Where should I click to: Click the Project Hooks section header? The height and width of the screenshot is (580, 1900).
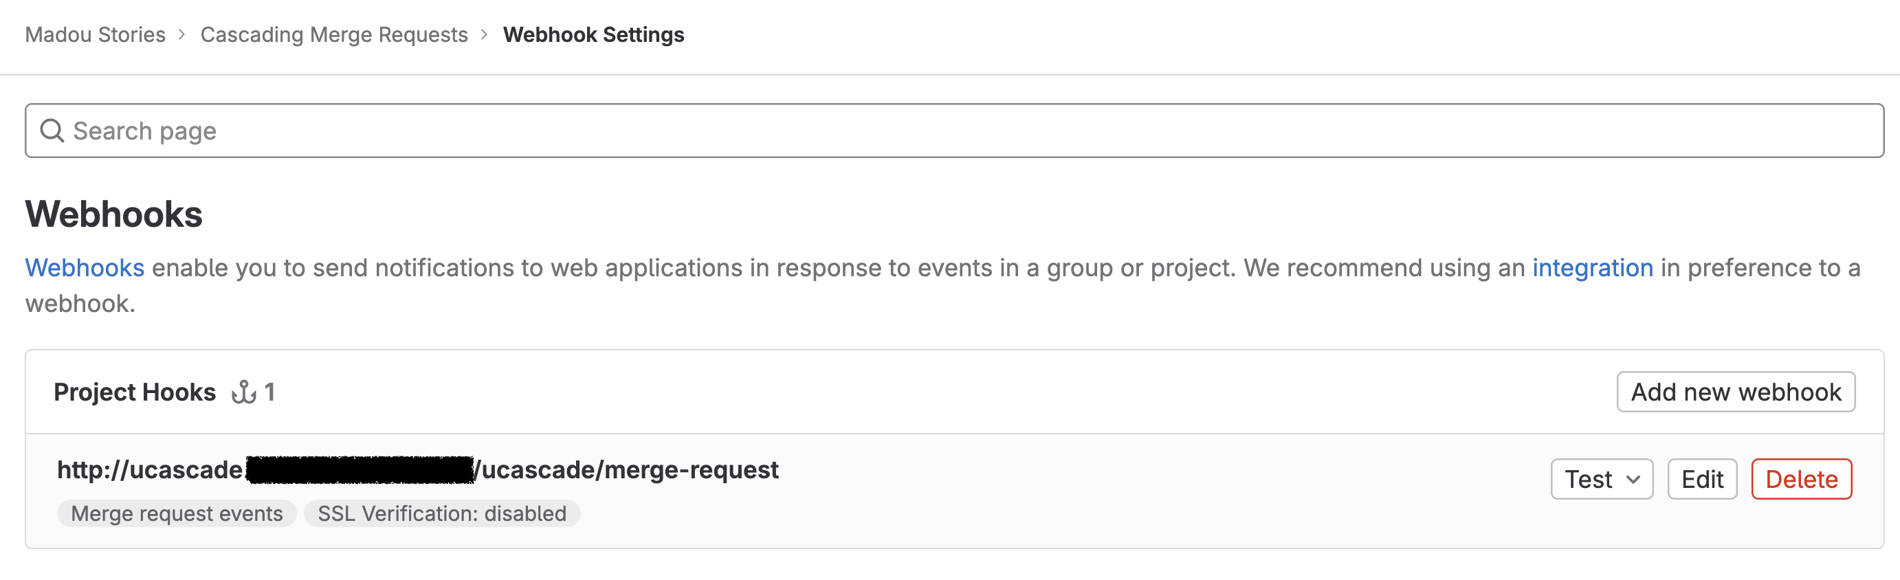tap(135, 392)
